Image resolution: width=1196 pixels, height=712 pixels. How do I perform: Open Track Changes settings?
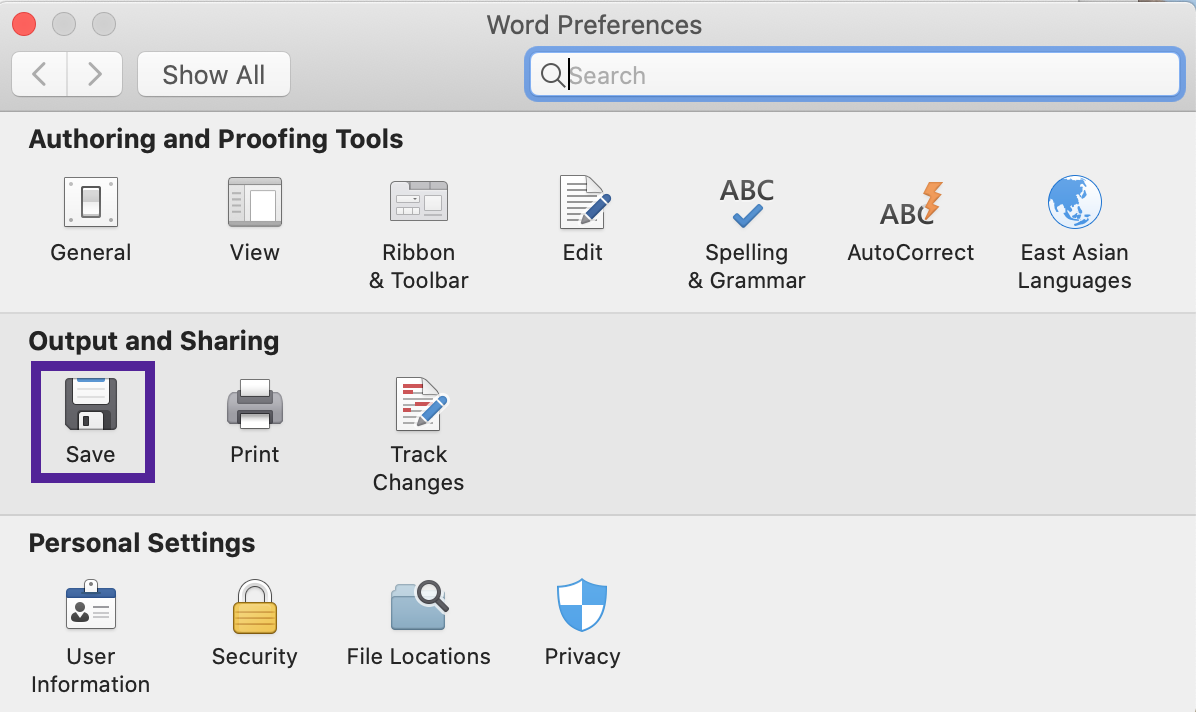419,436
